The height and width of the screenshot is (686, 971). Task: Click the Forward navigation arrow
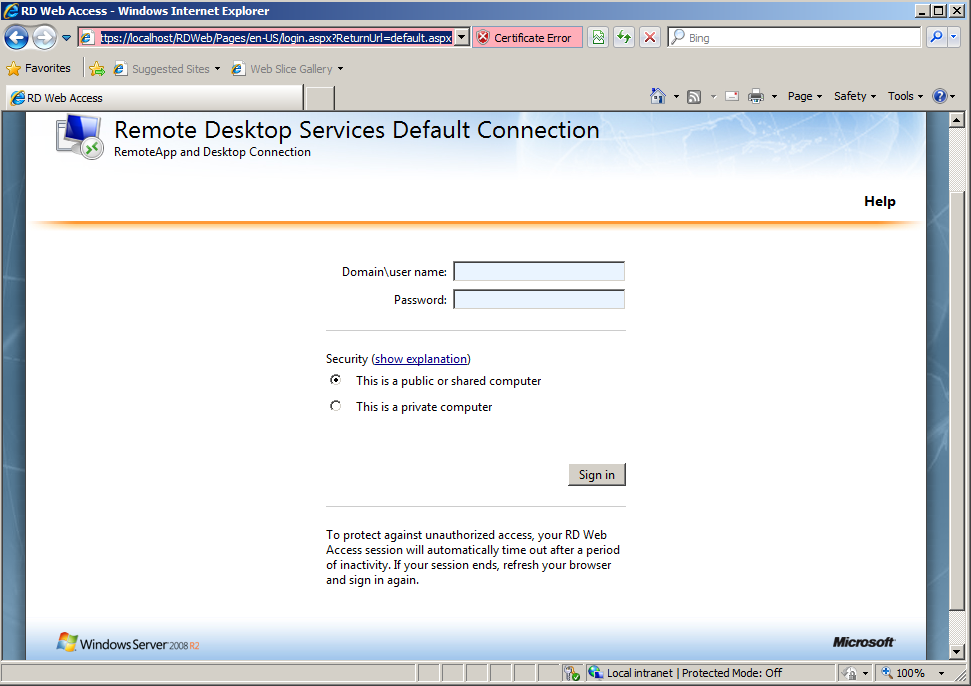tap(44, 37)
